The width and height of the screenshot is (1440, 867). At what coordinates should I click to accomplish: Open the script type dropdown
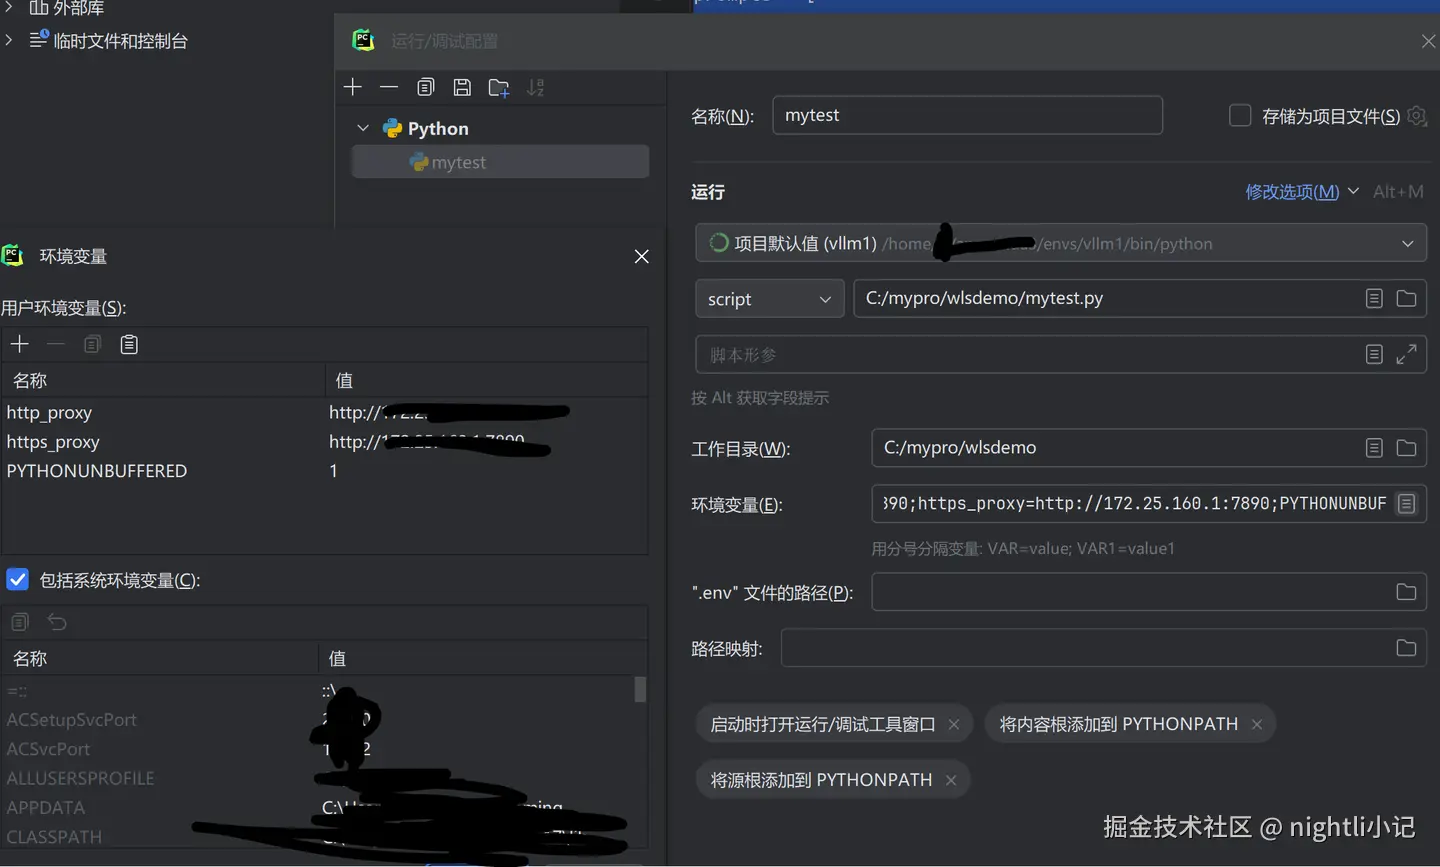click(768, 298)
